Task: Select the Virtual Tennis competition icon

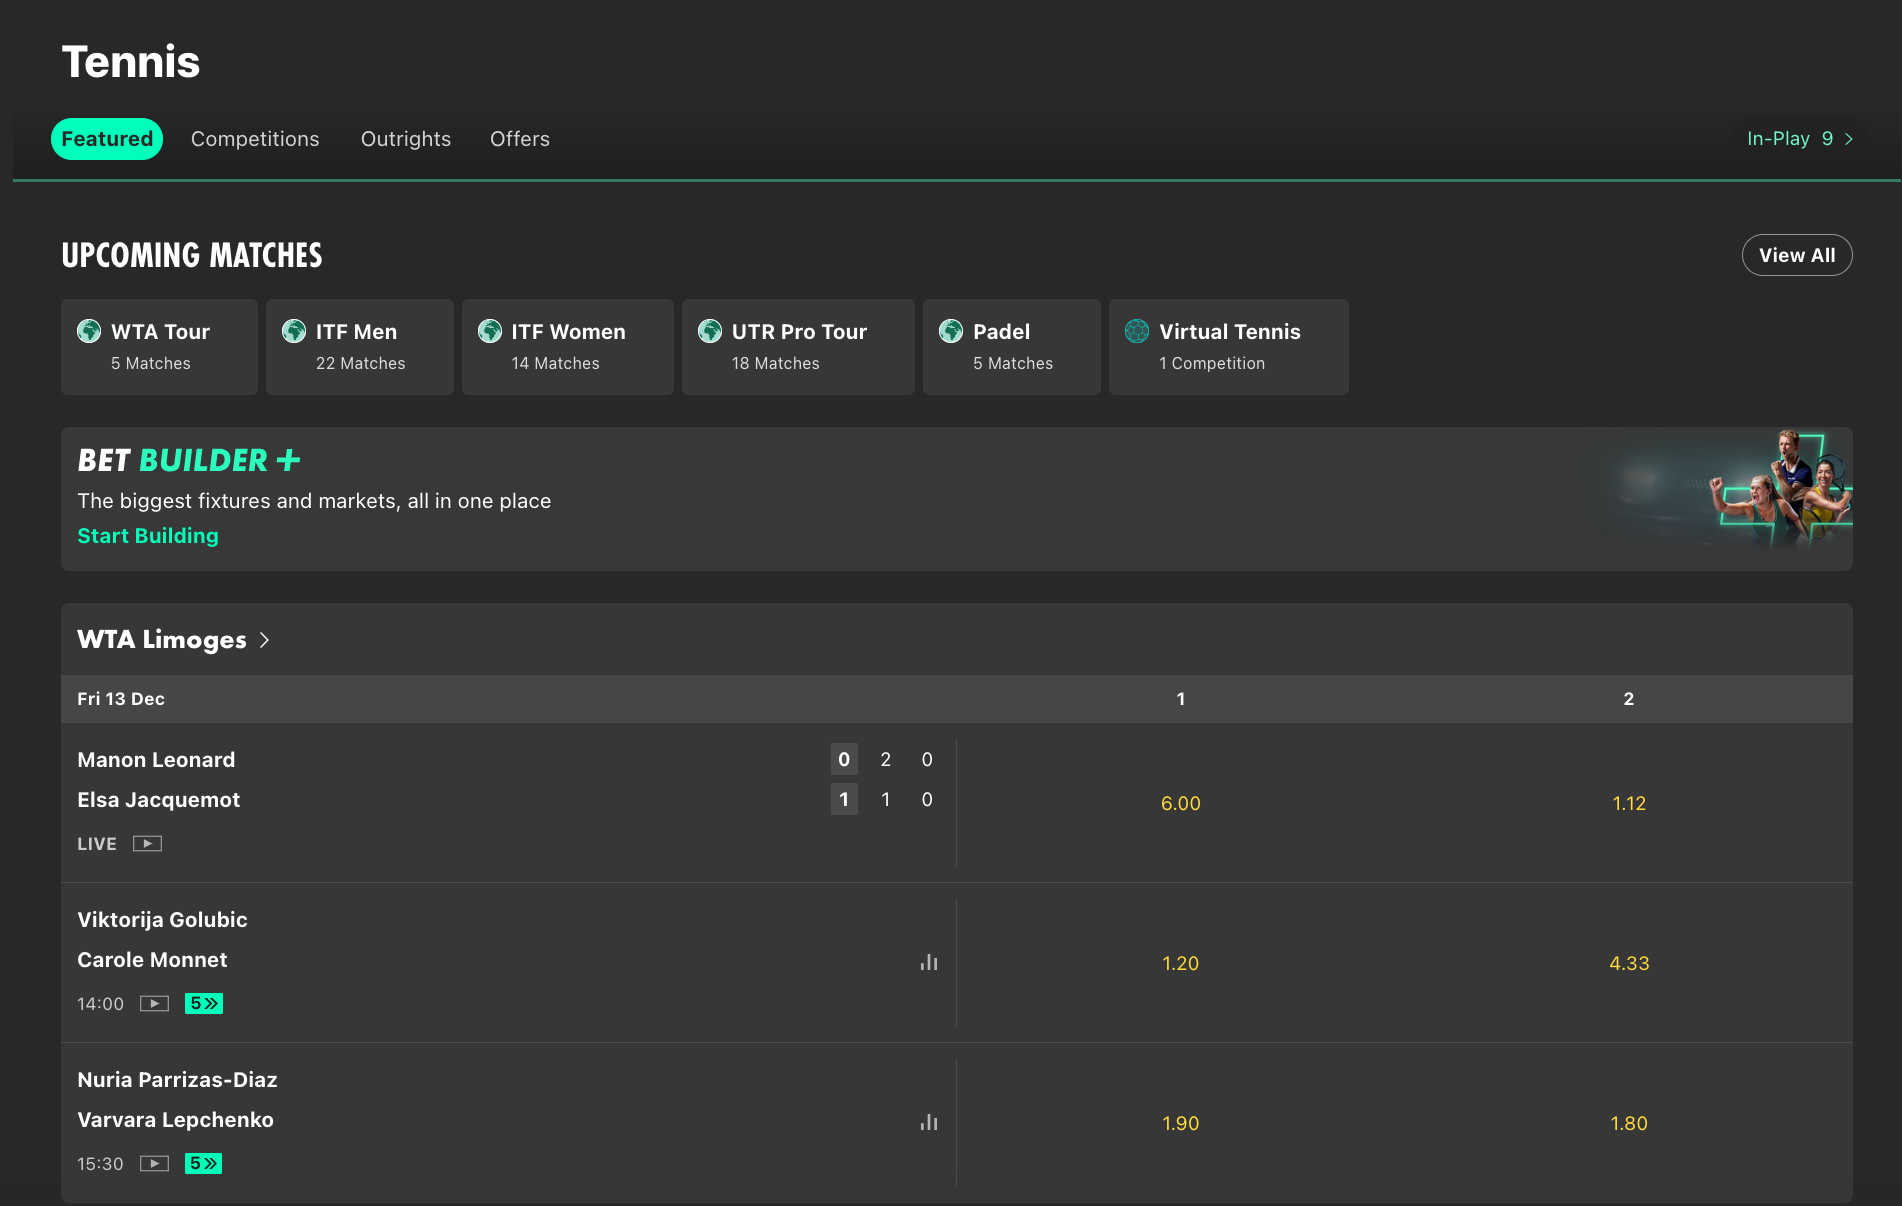Action: click(1136, 331)
